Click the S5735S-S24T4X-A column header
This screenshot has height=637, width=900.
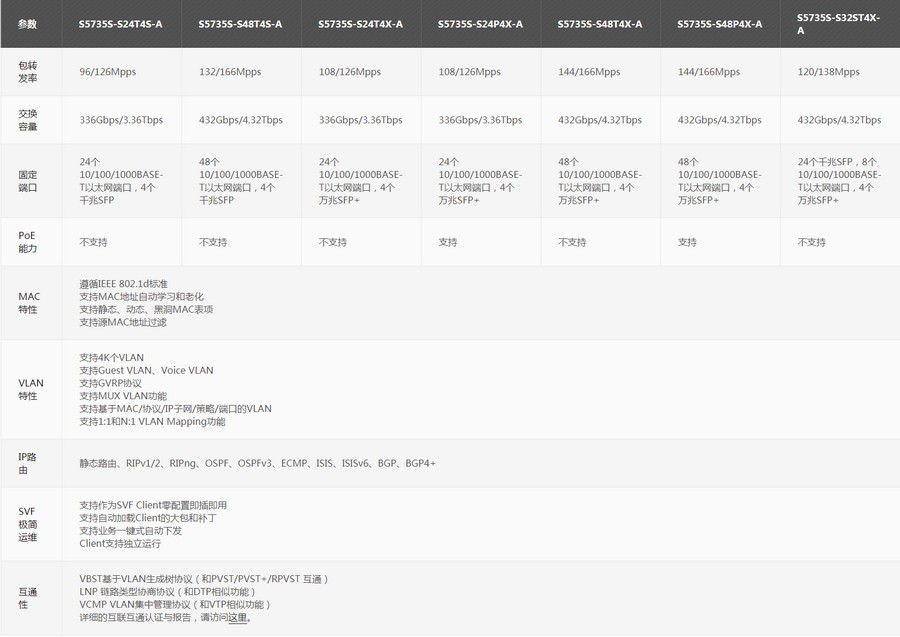360,24
